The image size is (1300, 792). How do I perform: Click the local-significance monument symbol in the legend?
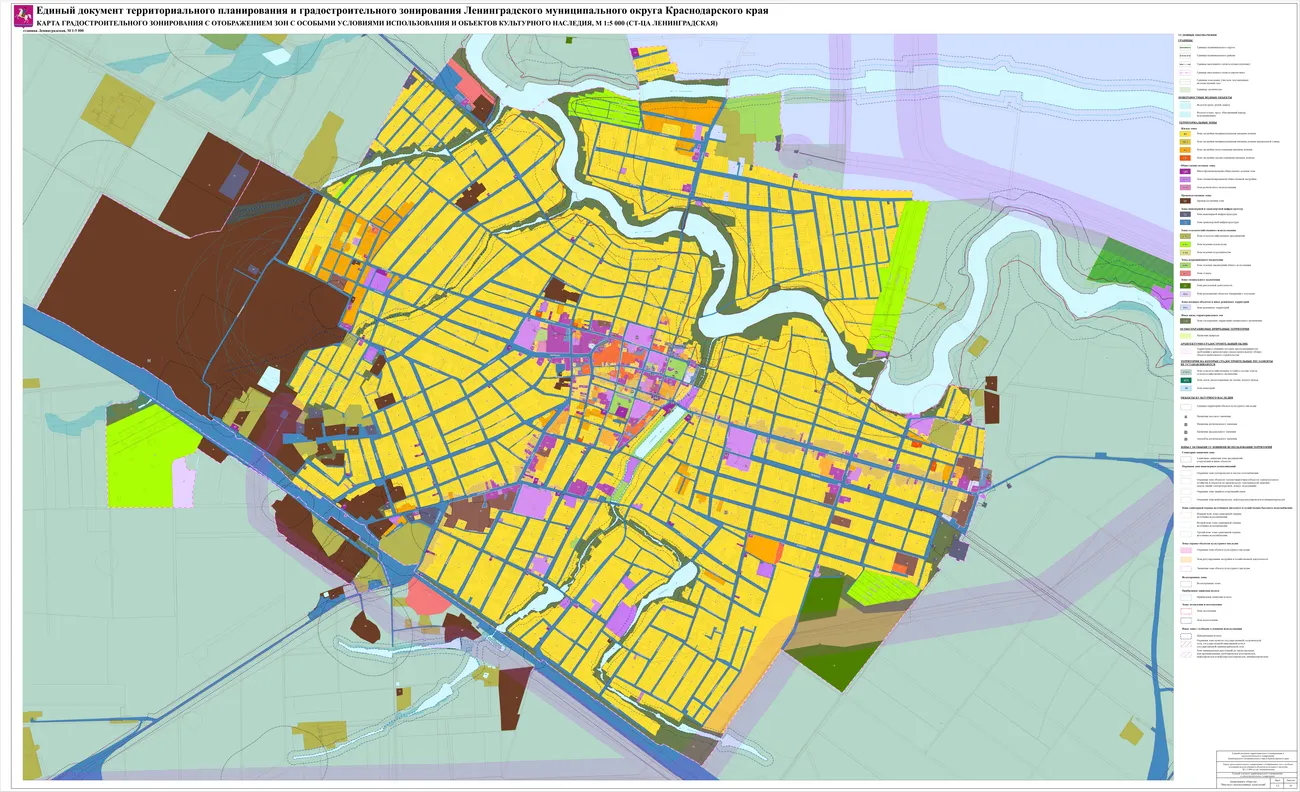pos(1185,416)
